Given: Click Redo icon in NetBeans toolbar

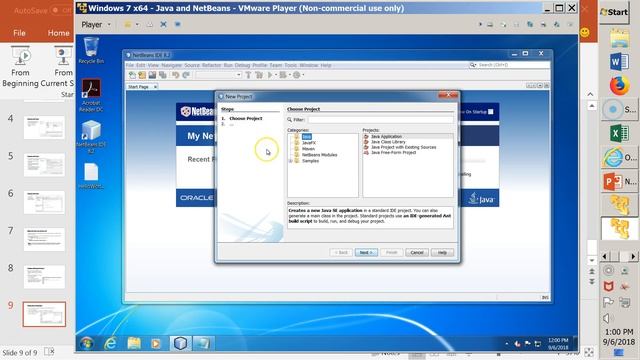Looking at the screenshot, I should (186, 75).
